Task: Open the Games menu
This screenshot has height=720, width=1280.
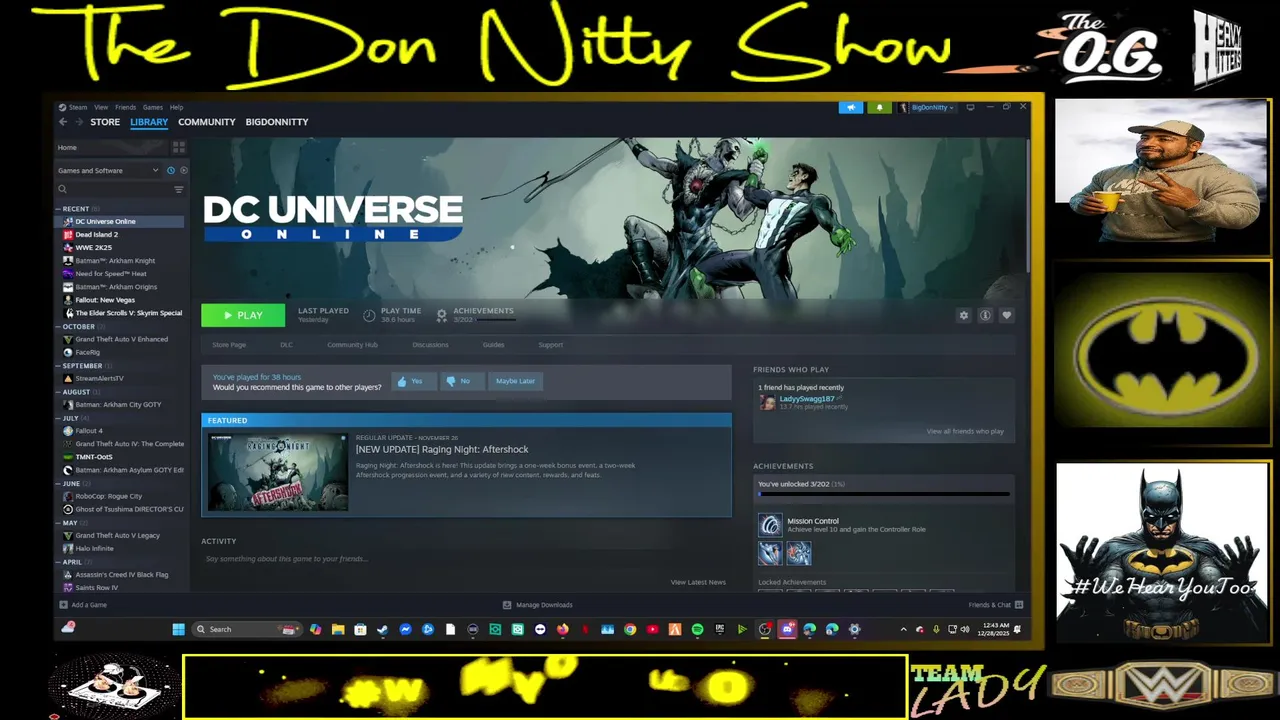Action: click(x=153, y=107)
